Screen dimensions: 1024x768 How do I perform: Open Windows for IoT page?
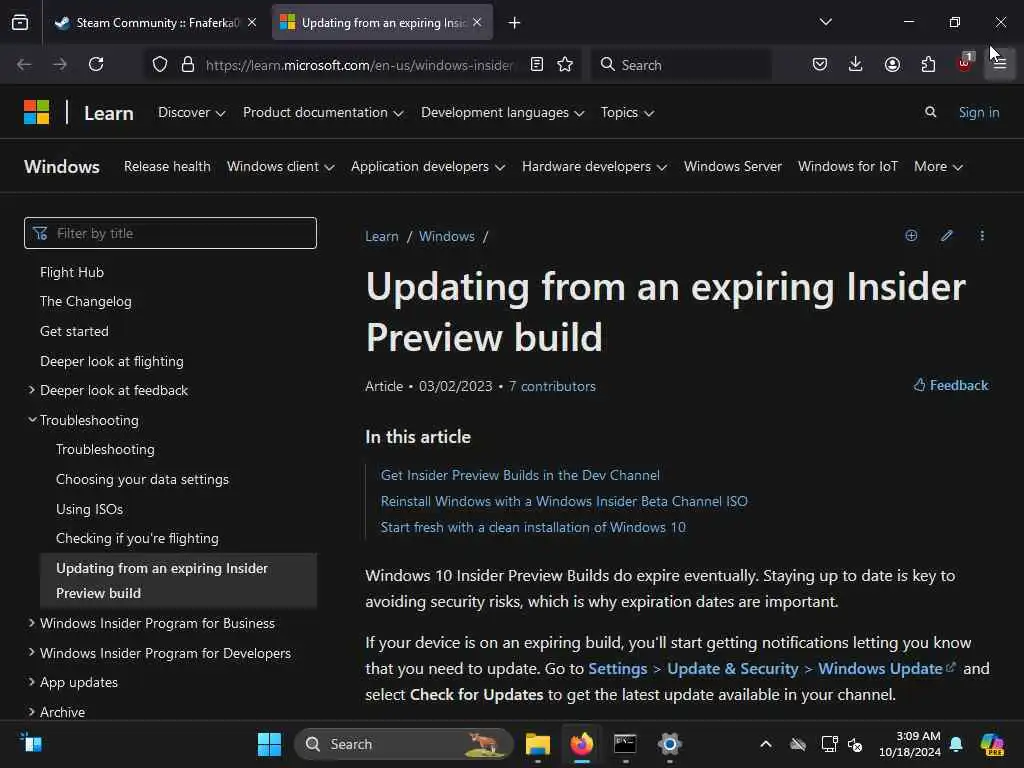click(848, 167)
